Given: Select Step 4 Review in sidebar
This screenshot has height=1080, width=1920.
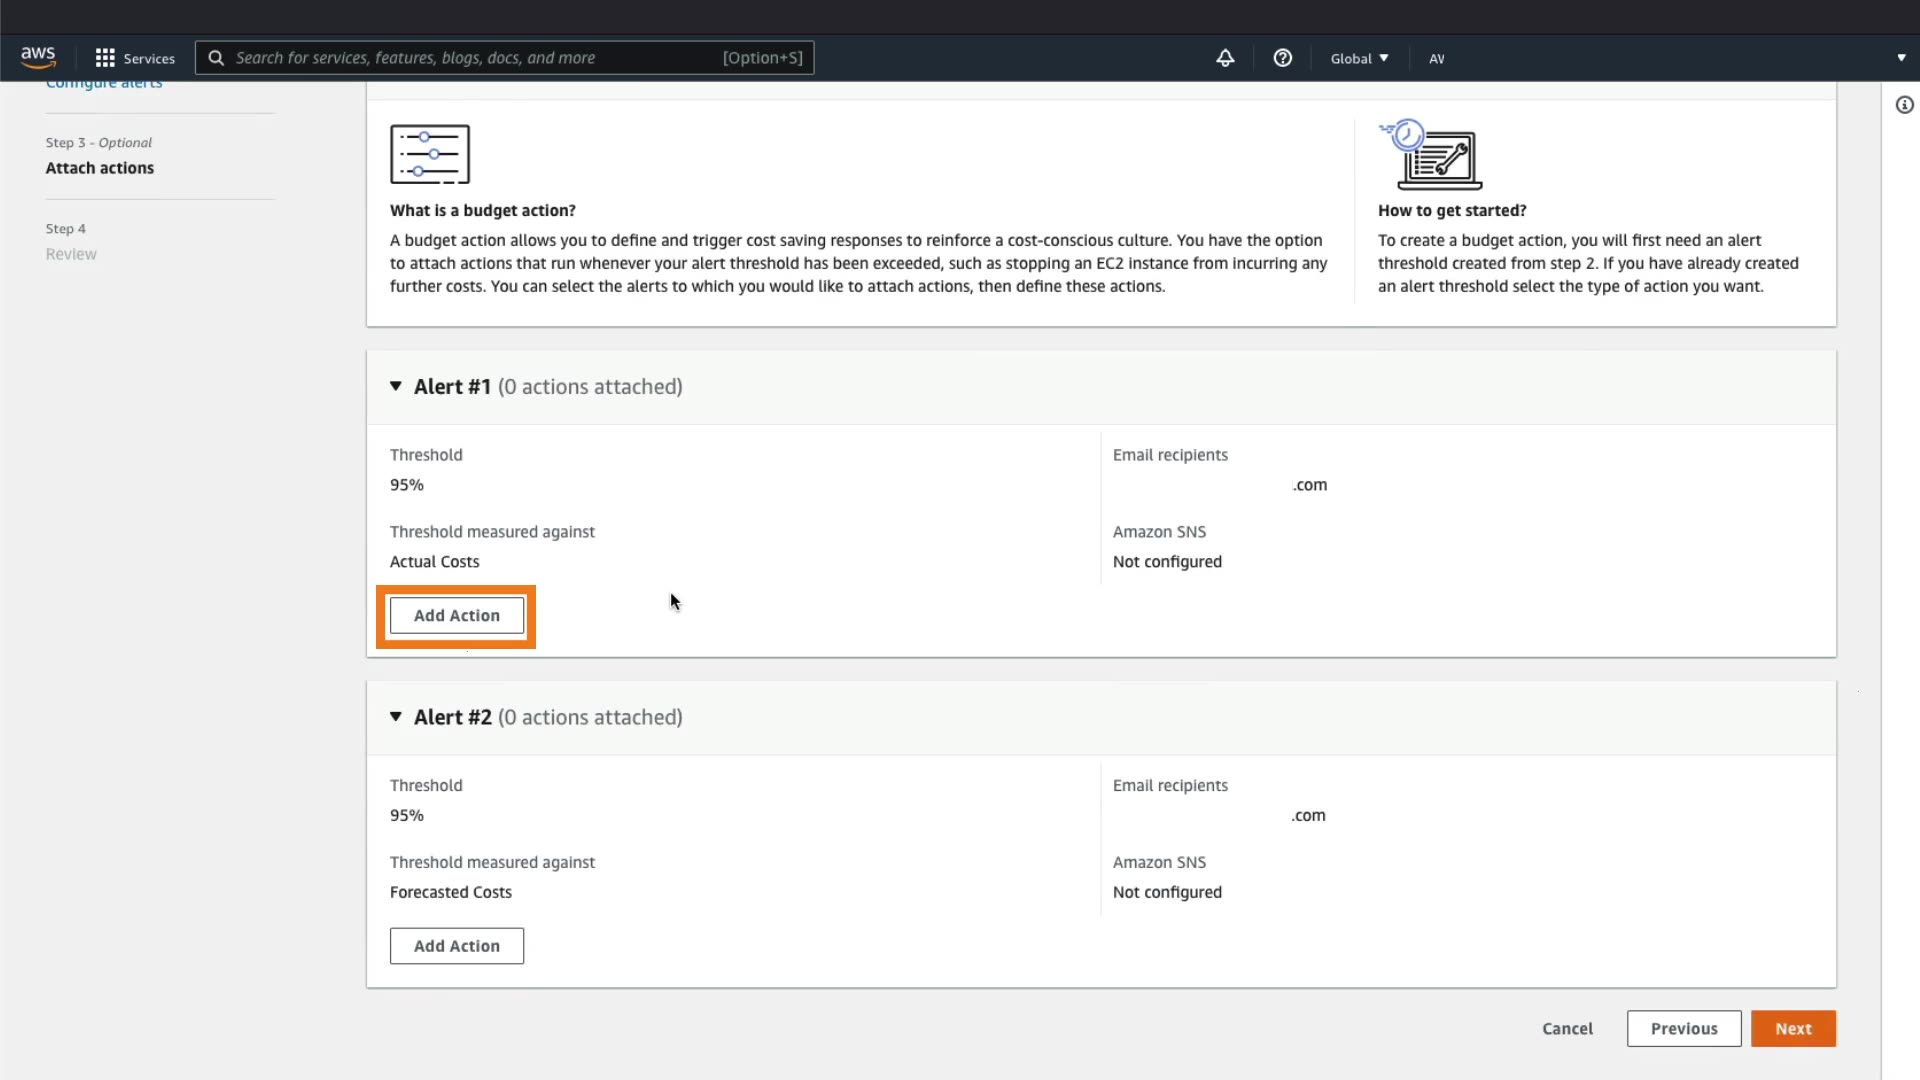Looking at the screenshot, I should click(71, 254).
